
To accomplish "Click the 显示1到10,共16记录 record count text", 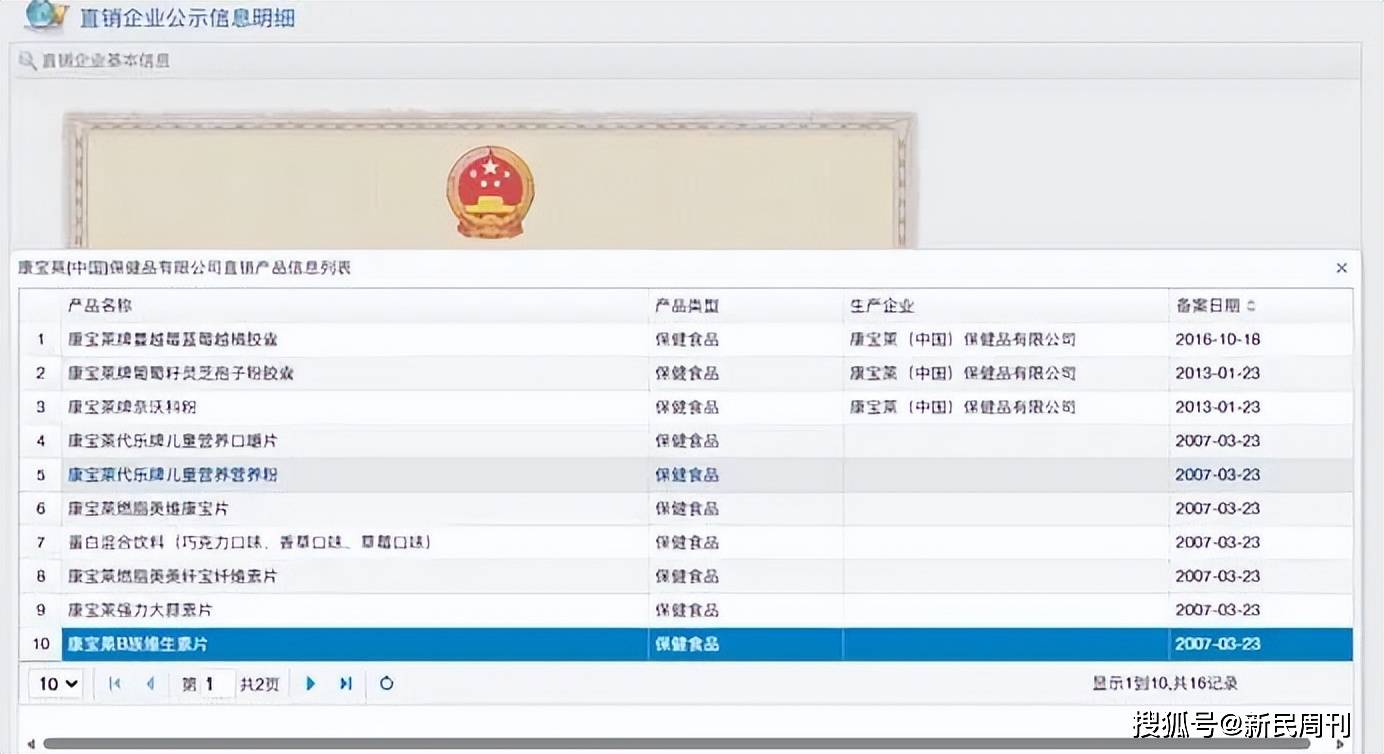I will 1165,684.
